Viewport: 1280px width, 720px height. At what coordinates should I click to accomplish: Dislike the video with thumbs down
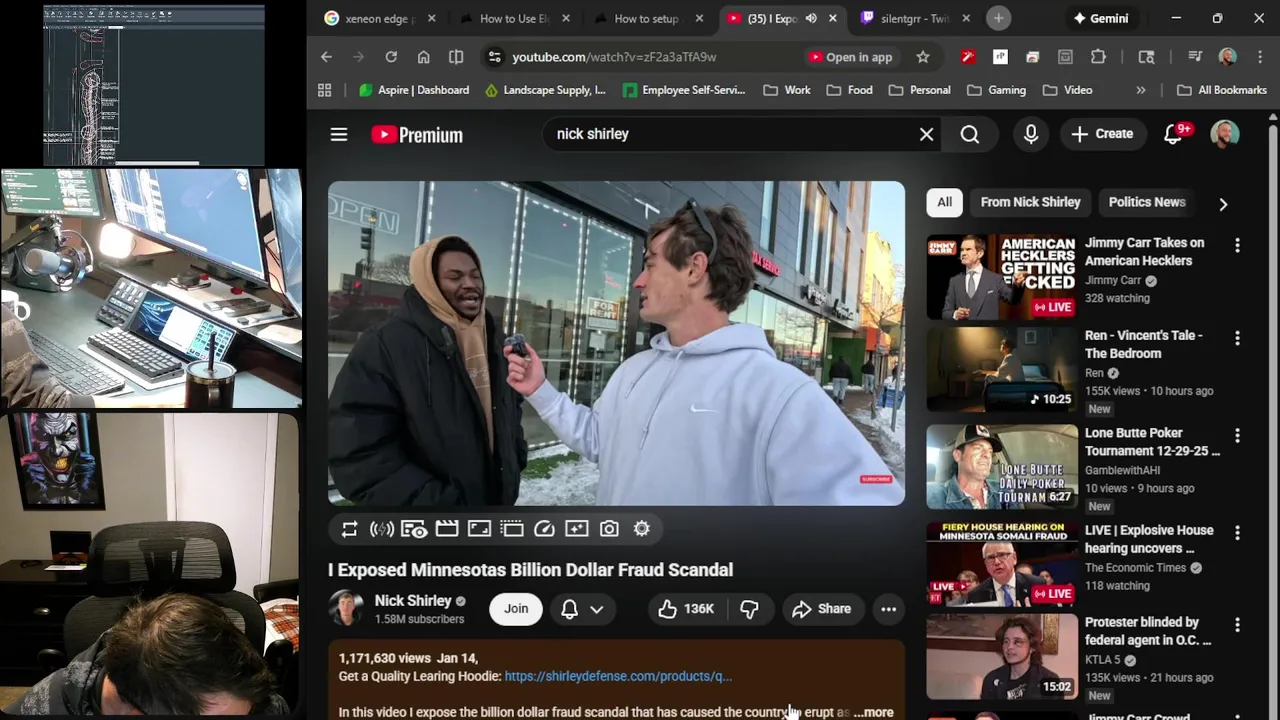coord(749,609)
